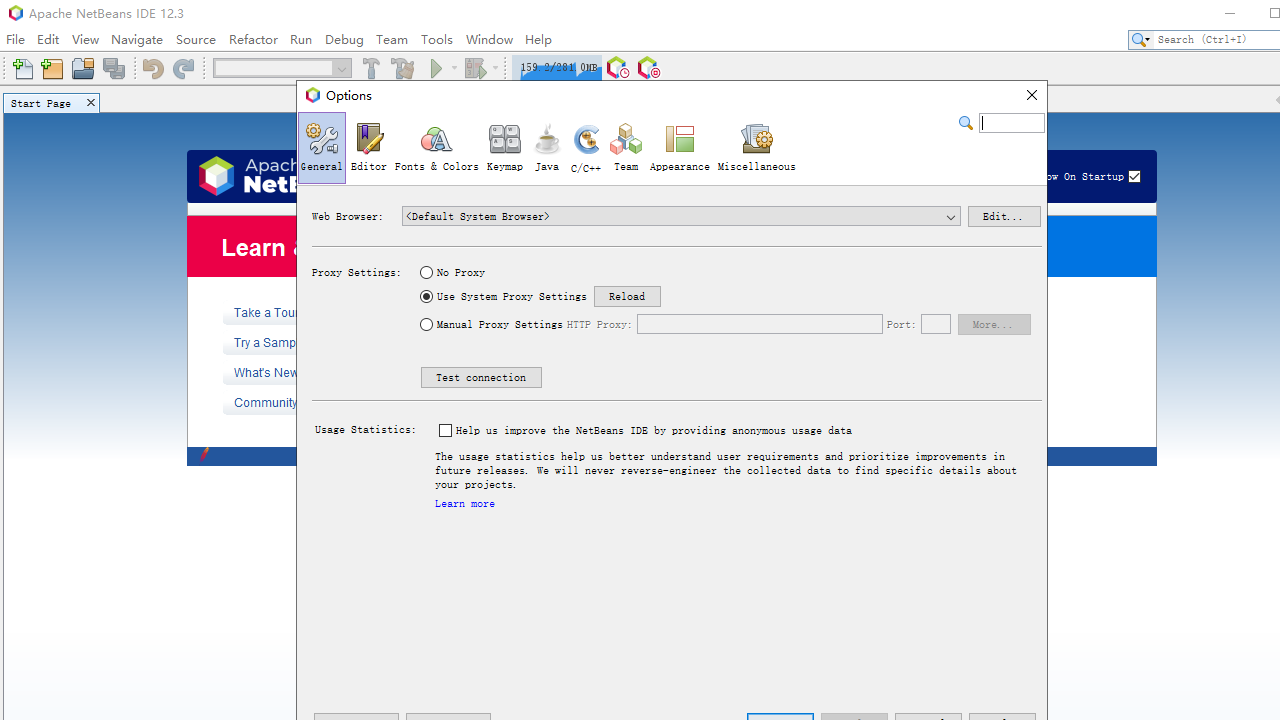
Task: Select the Appearance options category
Action: pyautogui.click(x=679, y=147)
